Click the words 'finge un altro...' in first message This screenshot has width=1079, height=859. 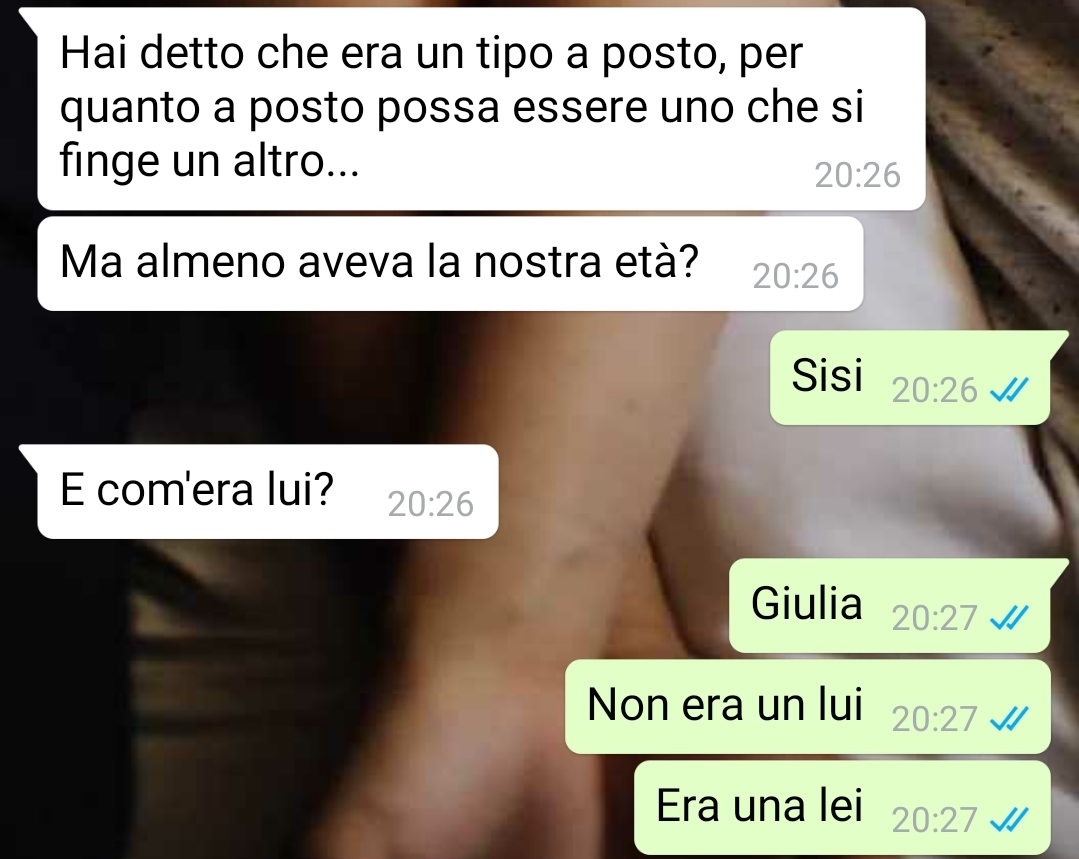tap(209, 162)
